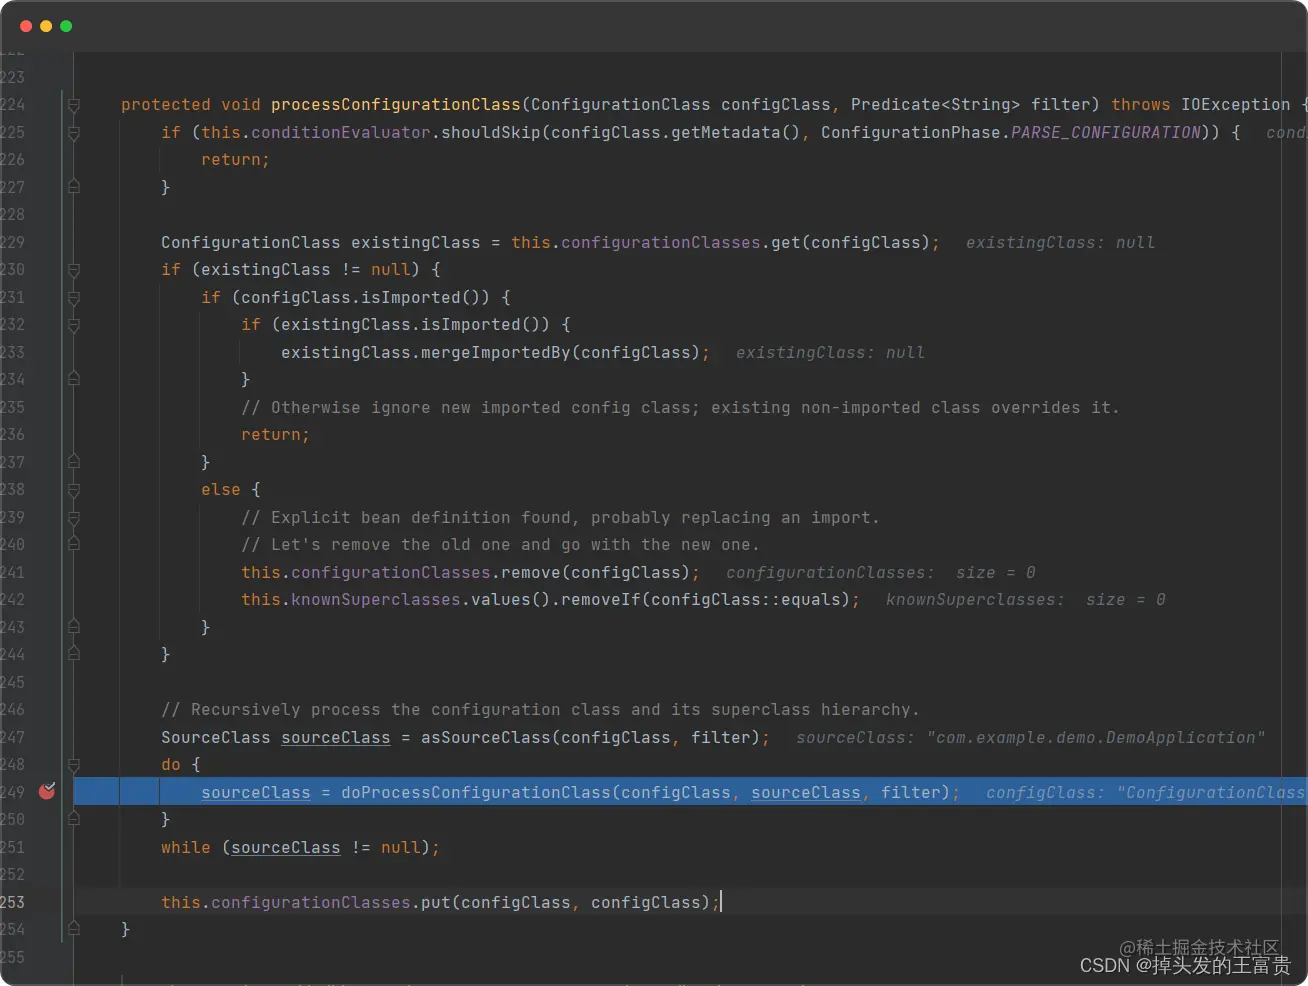This screenshot has width=1308, height=986.
Task: Click line number 253 in the gutter
Action: (x=13, y=902)
